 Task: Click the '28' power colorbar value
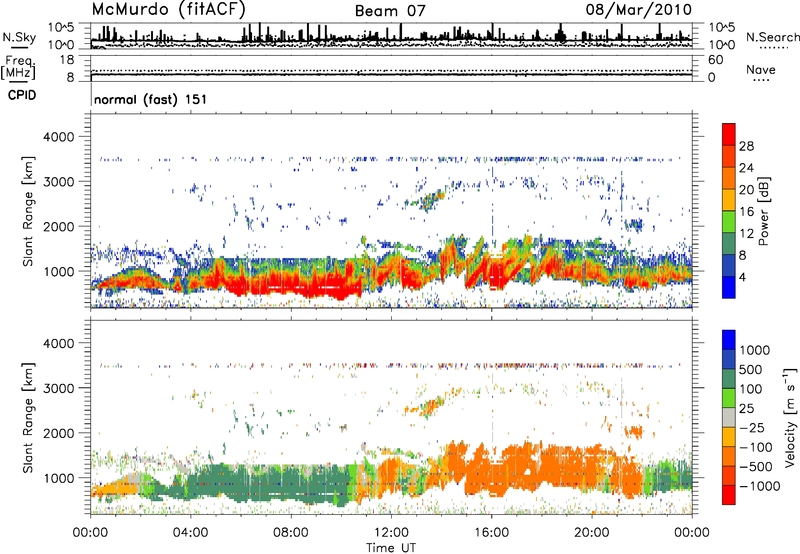coord(746,146)
